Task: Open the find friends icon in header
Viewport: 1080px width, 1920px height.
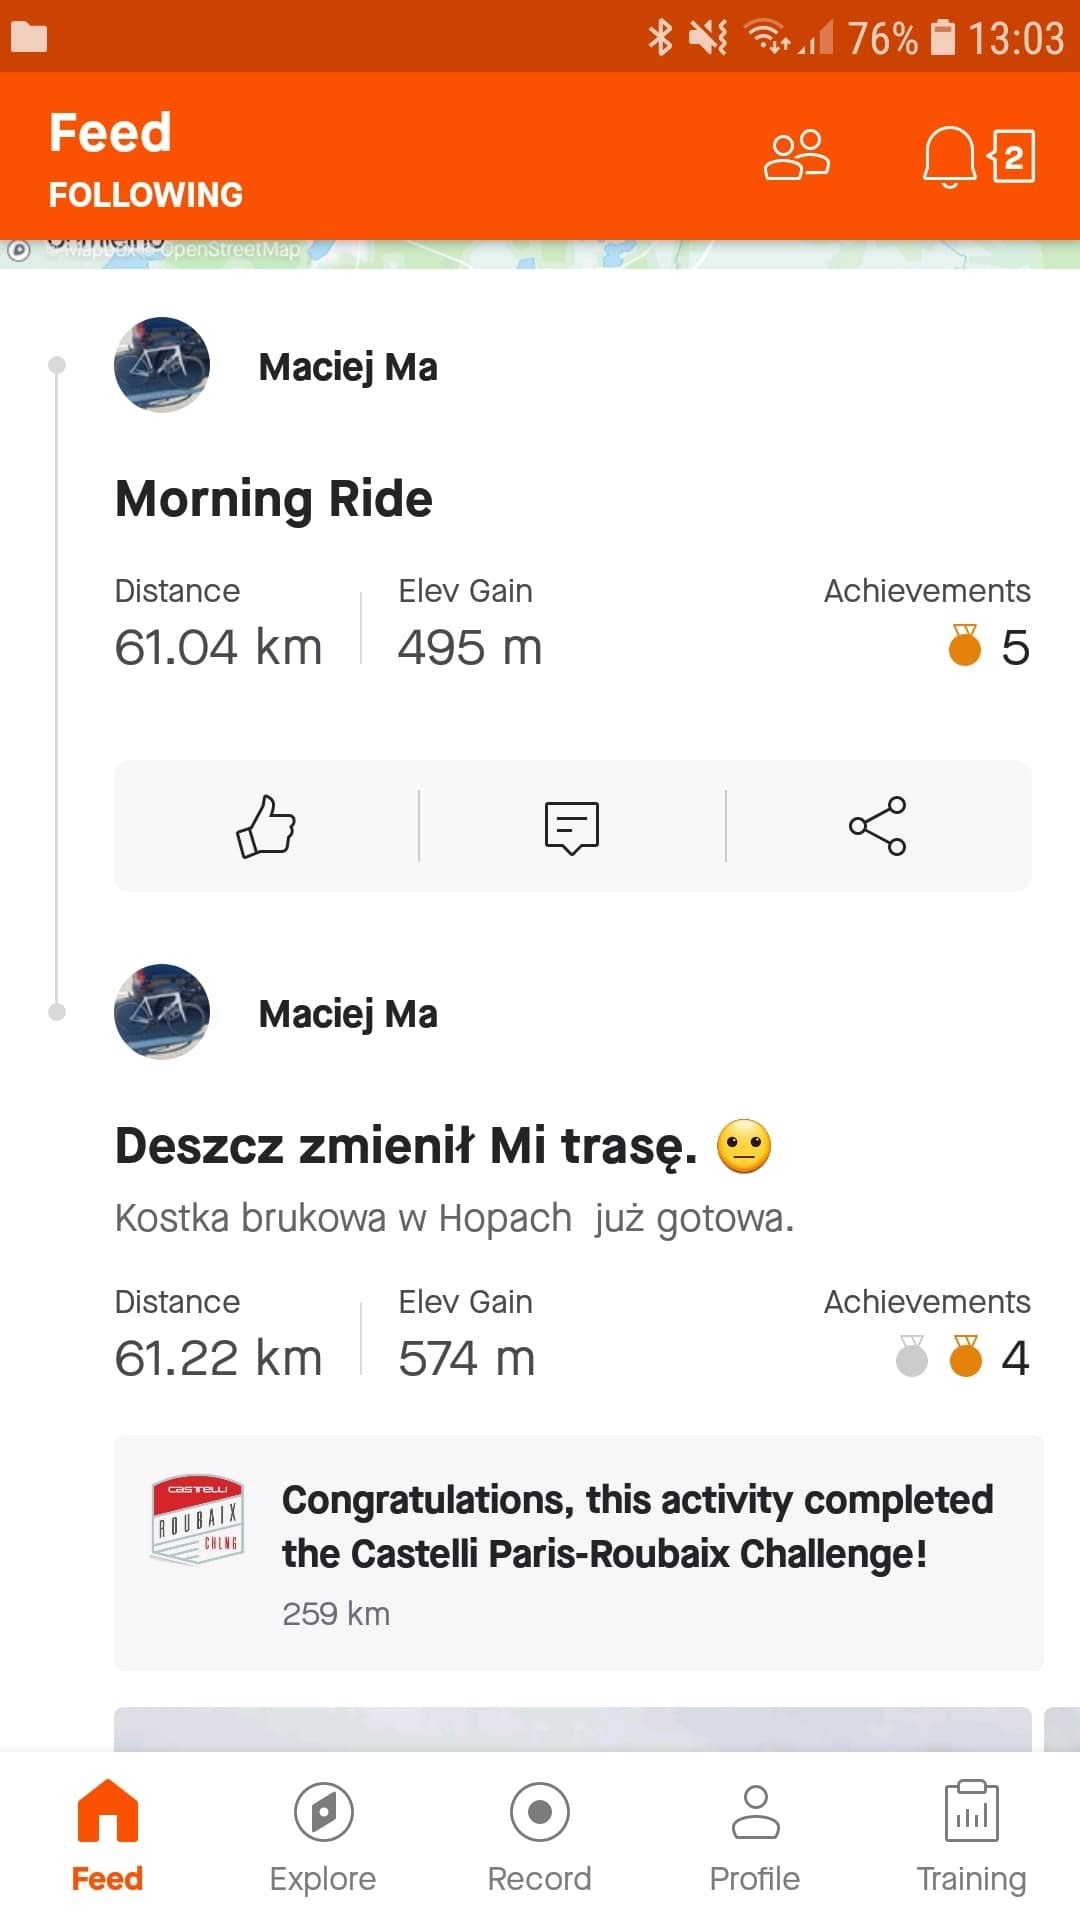Action: [797, 155]
